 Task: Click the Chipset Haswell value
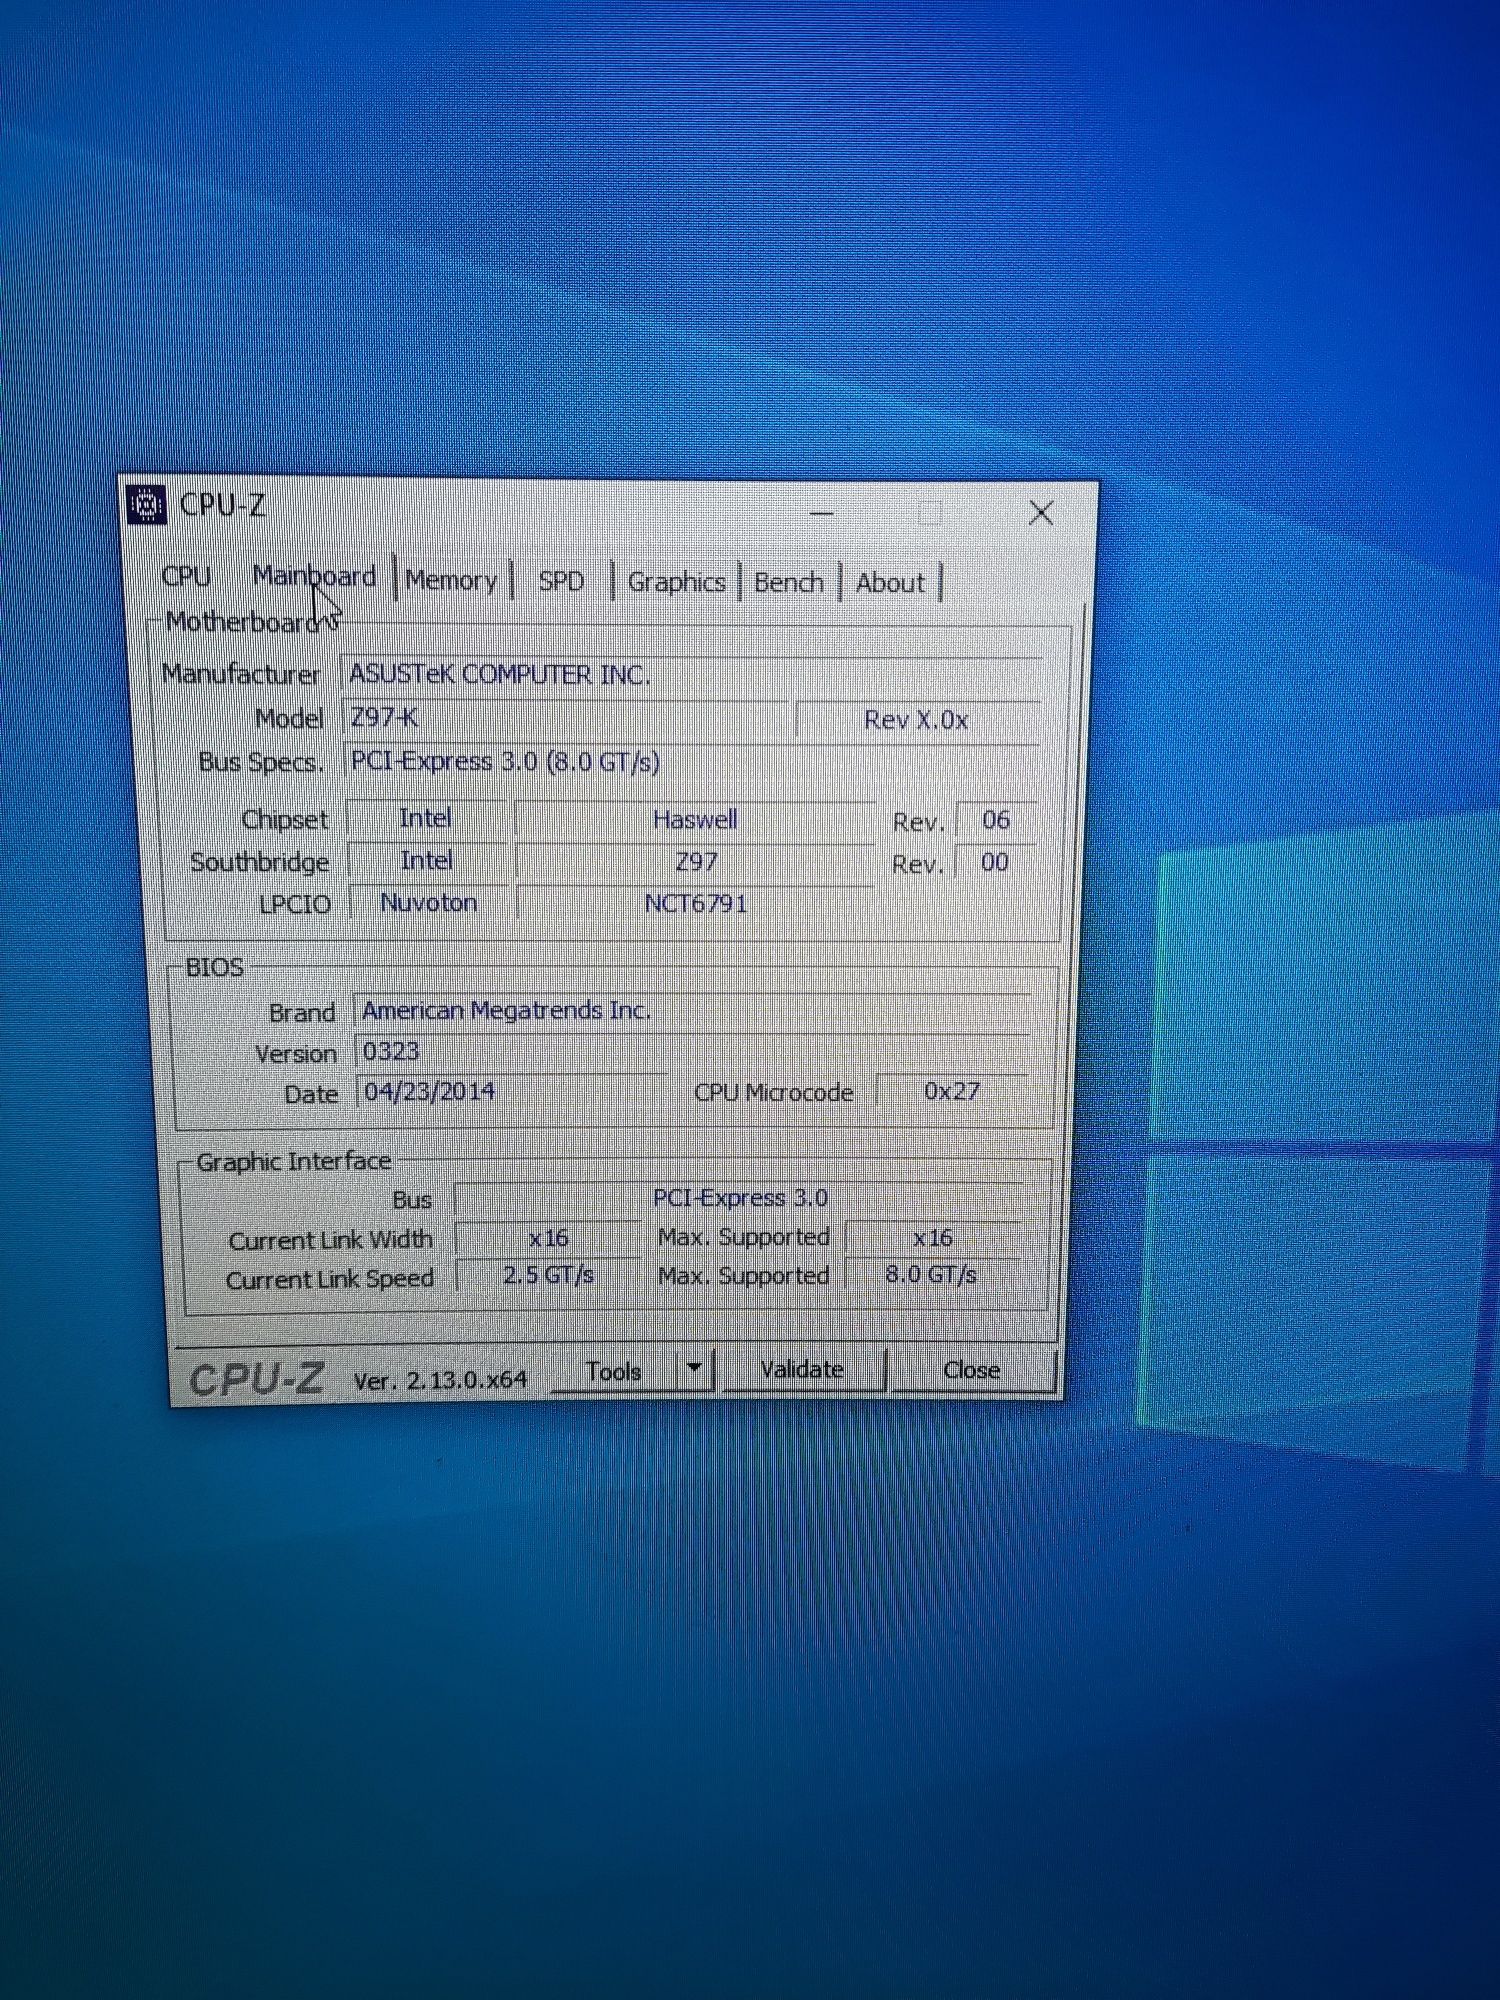[695, 819]
